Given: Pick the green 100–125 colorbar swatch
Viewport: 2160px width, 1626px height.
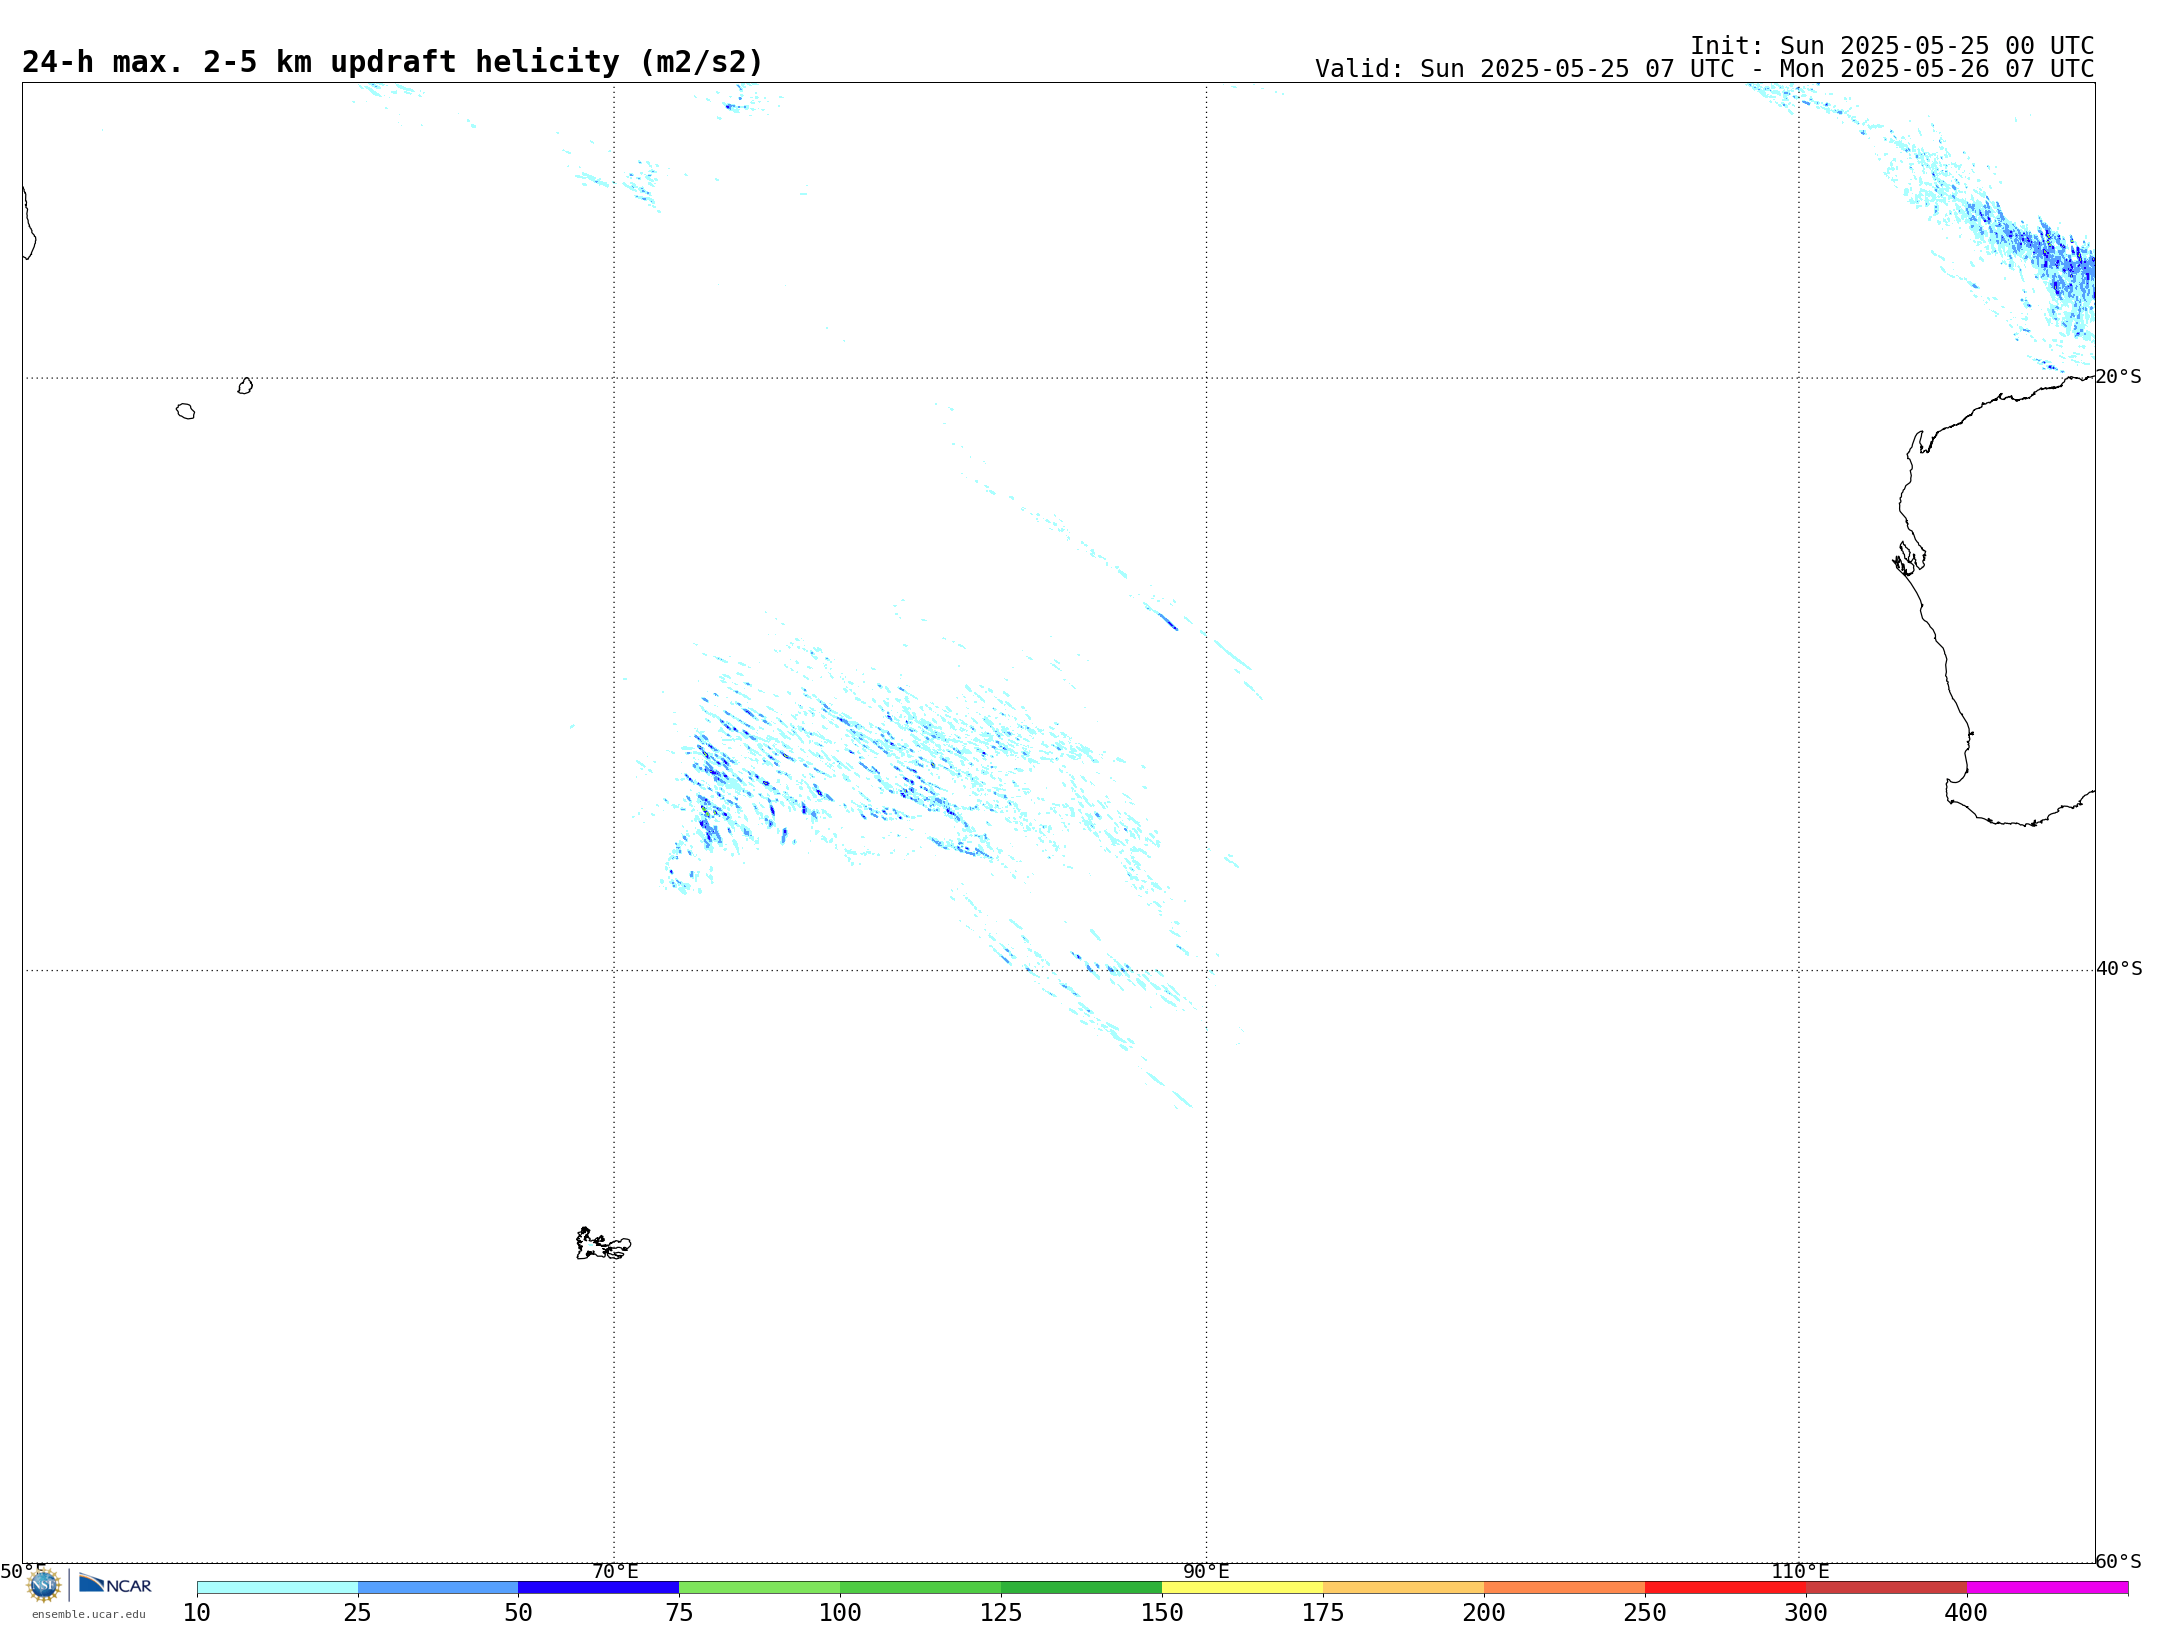Looking at the screenshot, I should pos(921,1587).
